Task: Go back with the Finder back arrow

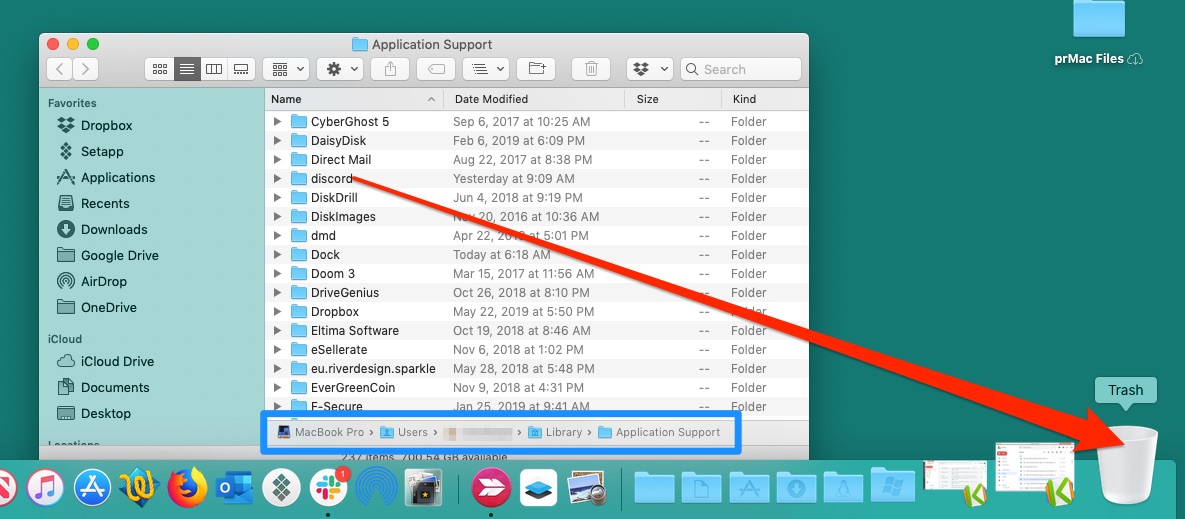Action: click(x=60, y=69)
